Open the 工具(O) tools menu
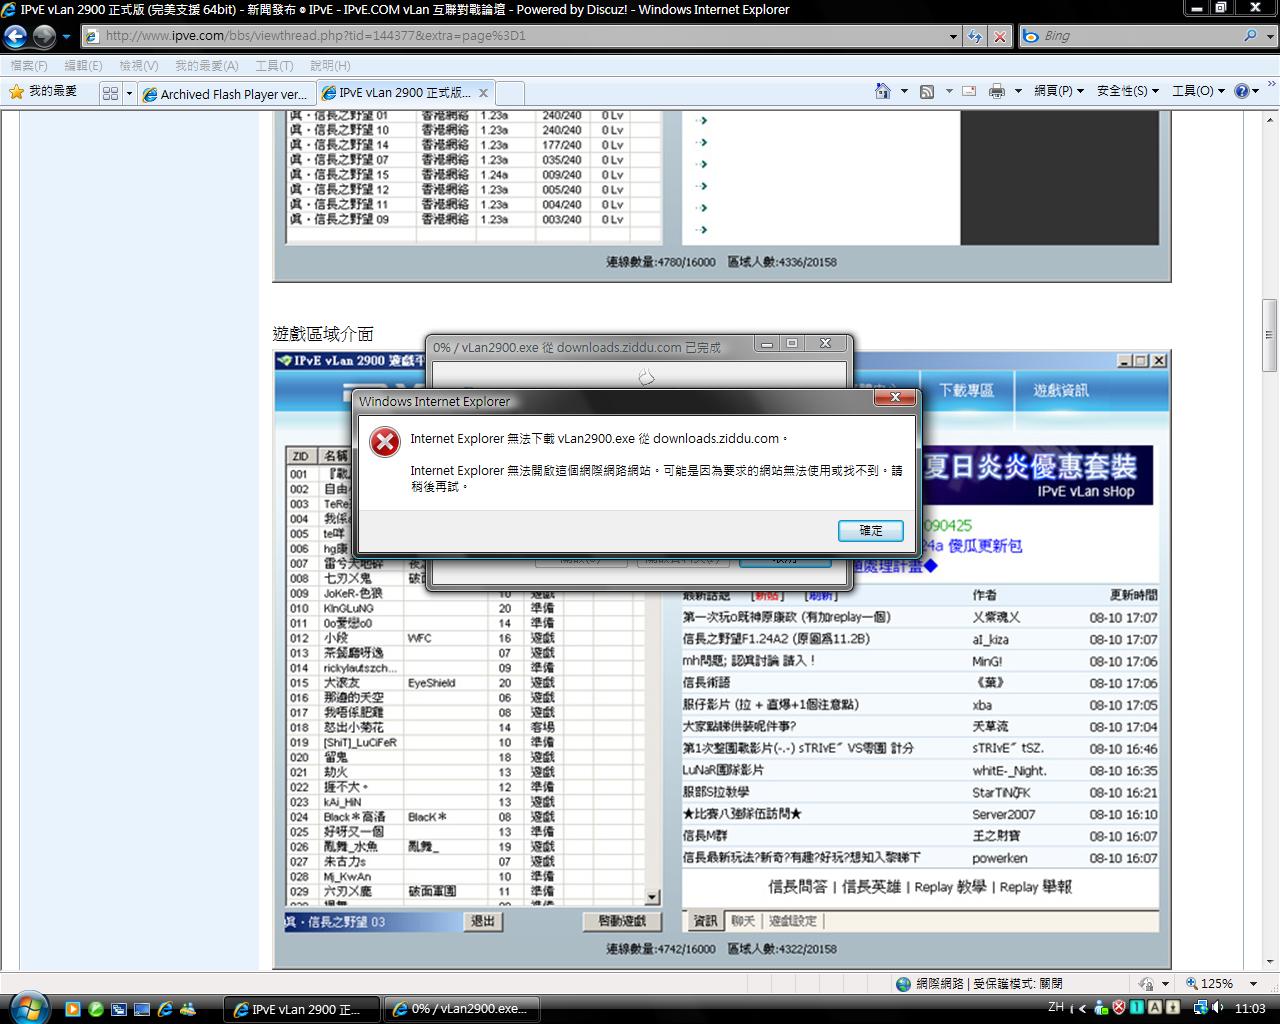 (1197, 91)
